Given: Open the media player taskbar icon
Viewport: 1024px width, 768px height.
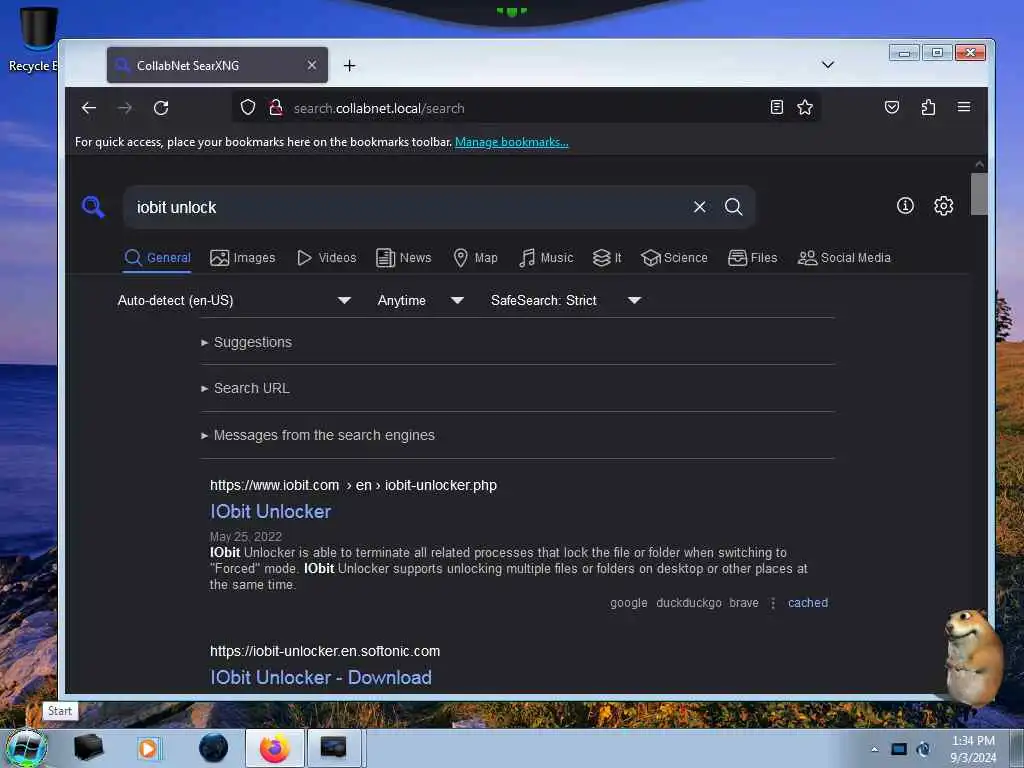Looking at the screenshot, I should (x=148, y=748).
